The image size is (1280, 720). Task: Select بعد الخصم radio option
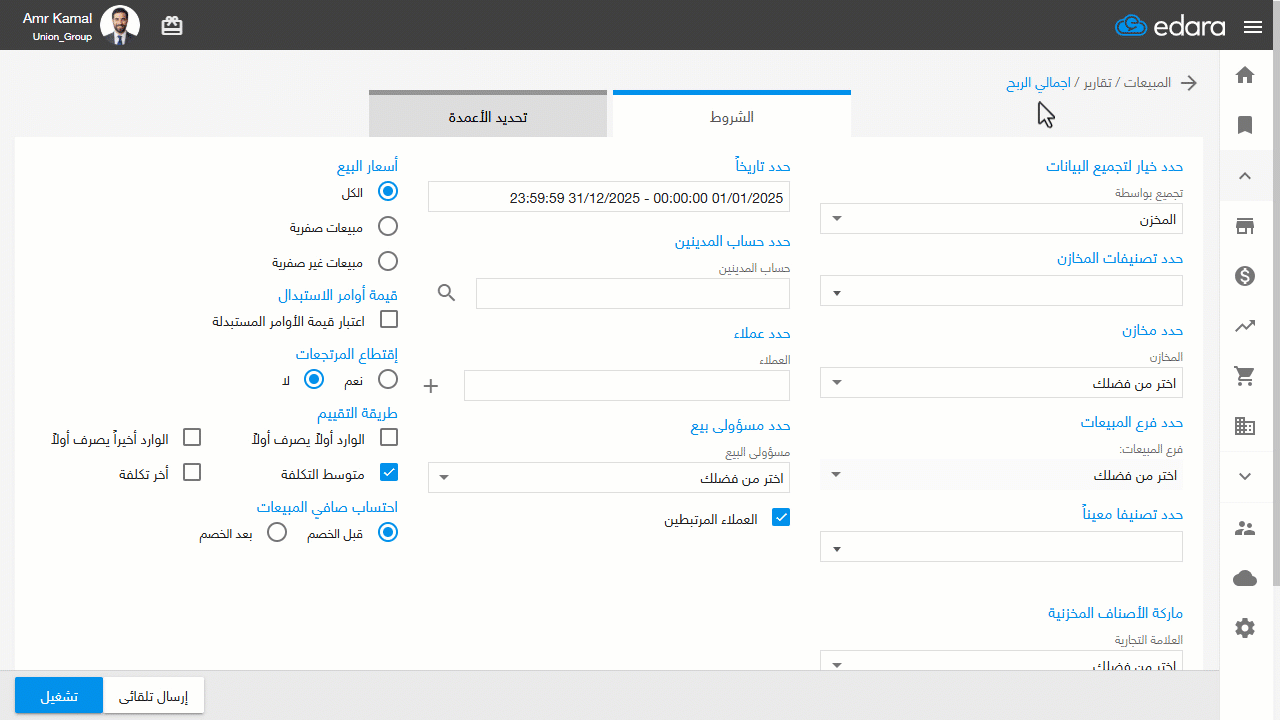[277, 533]
